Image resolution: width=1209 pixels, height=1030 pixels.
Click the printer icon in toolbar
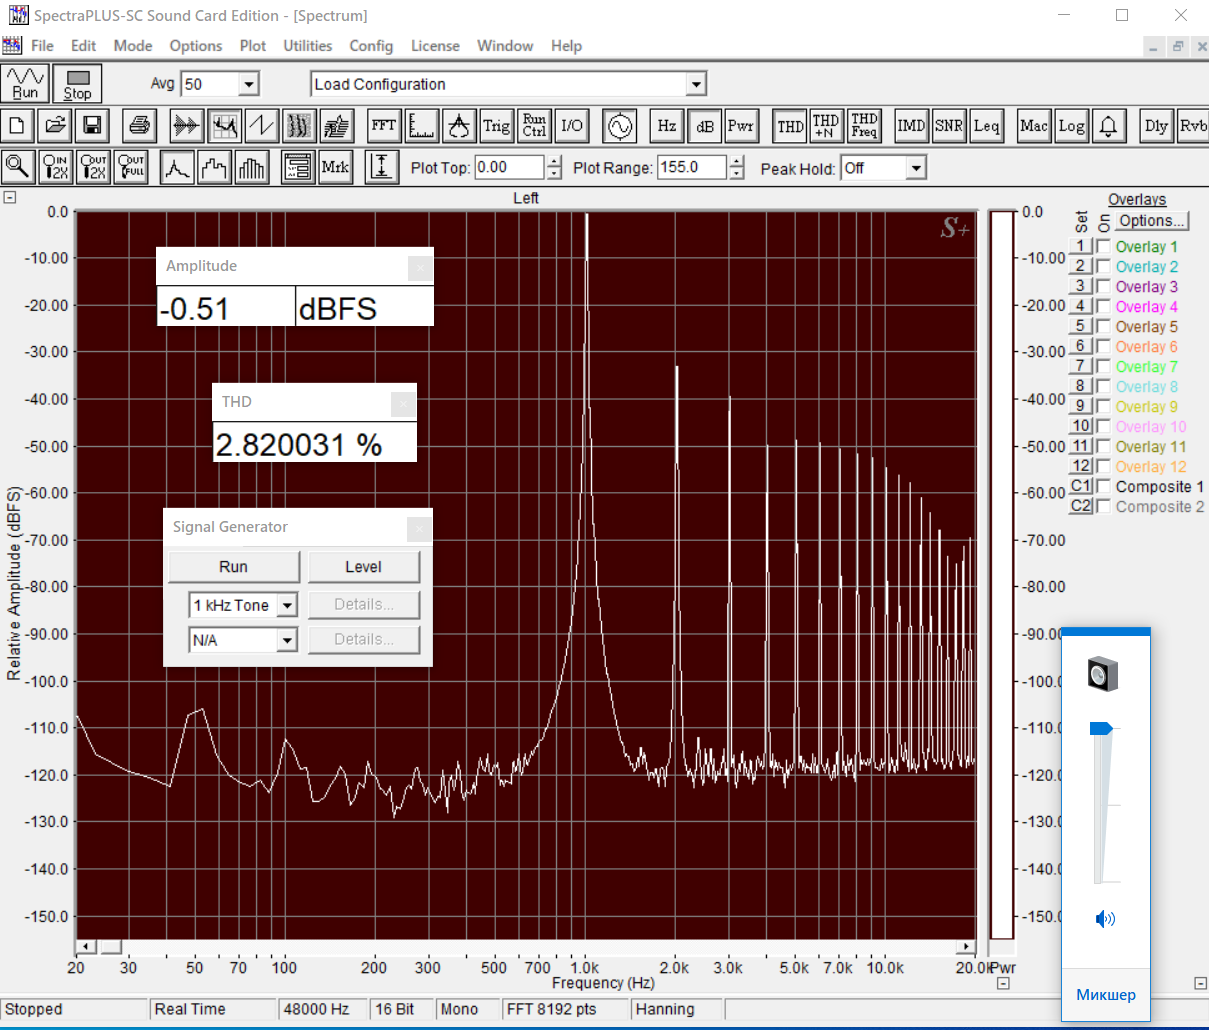(140, 126)
